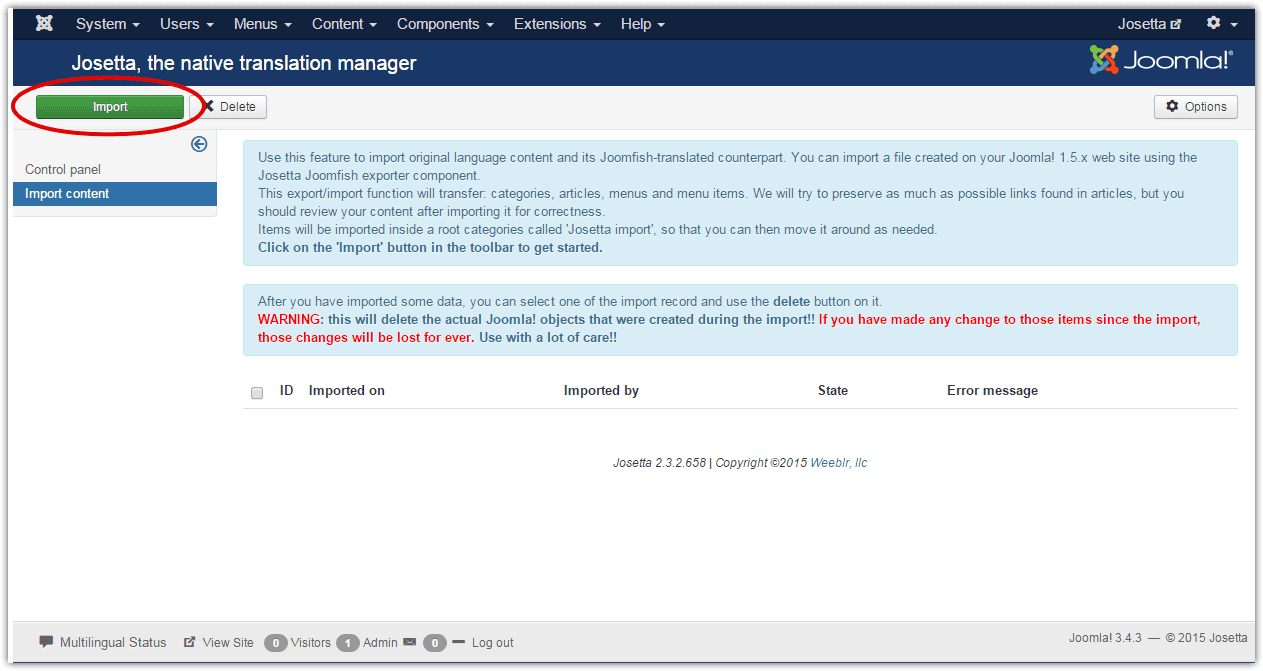
Task: Open the gear settings dropdown in the top bar
Action: pos(1222,23)
